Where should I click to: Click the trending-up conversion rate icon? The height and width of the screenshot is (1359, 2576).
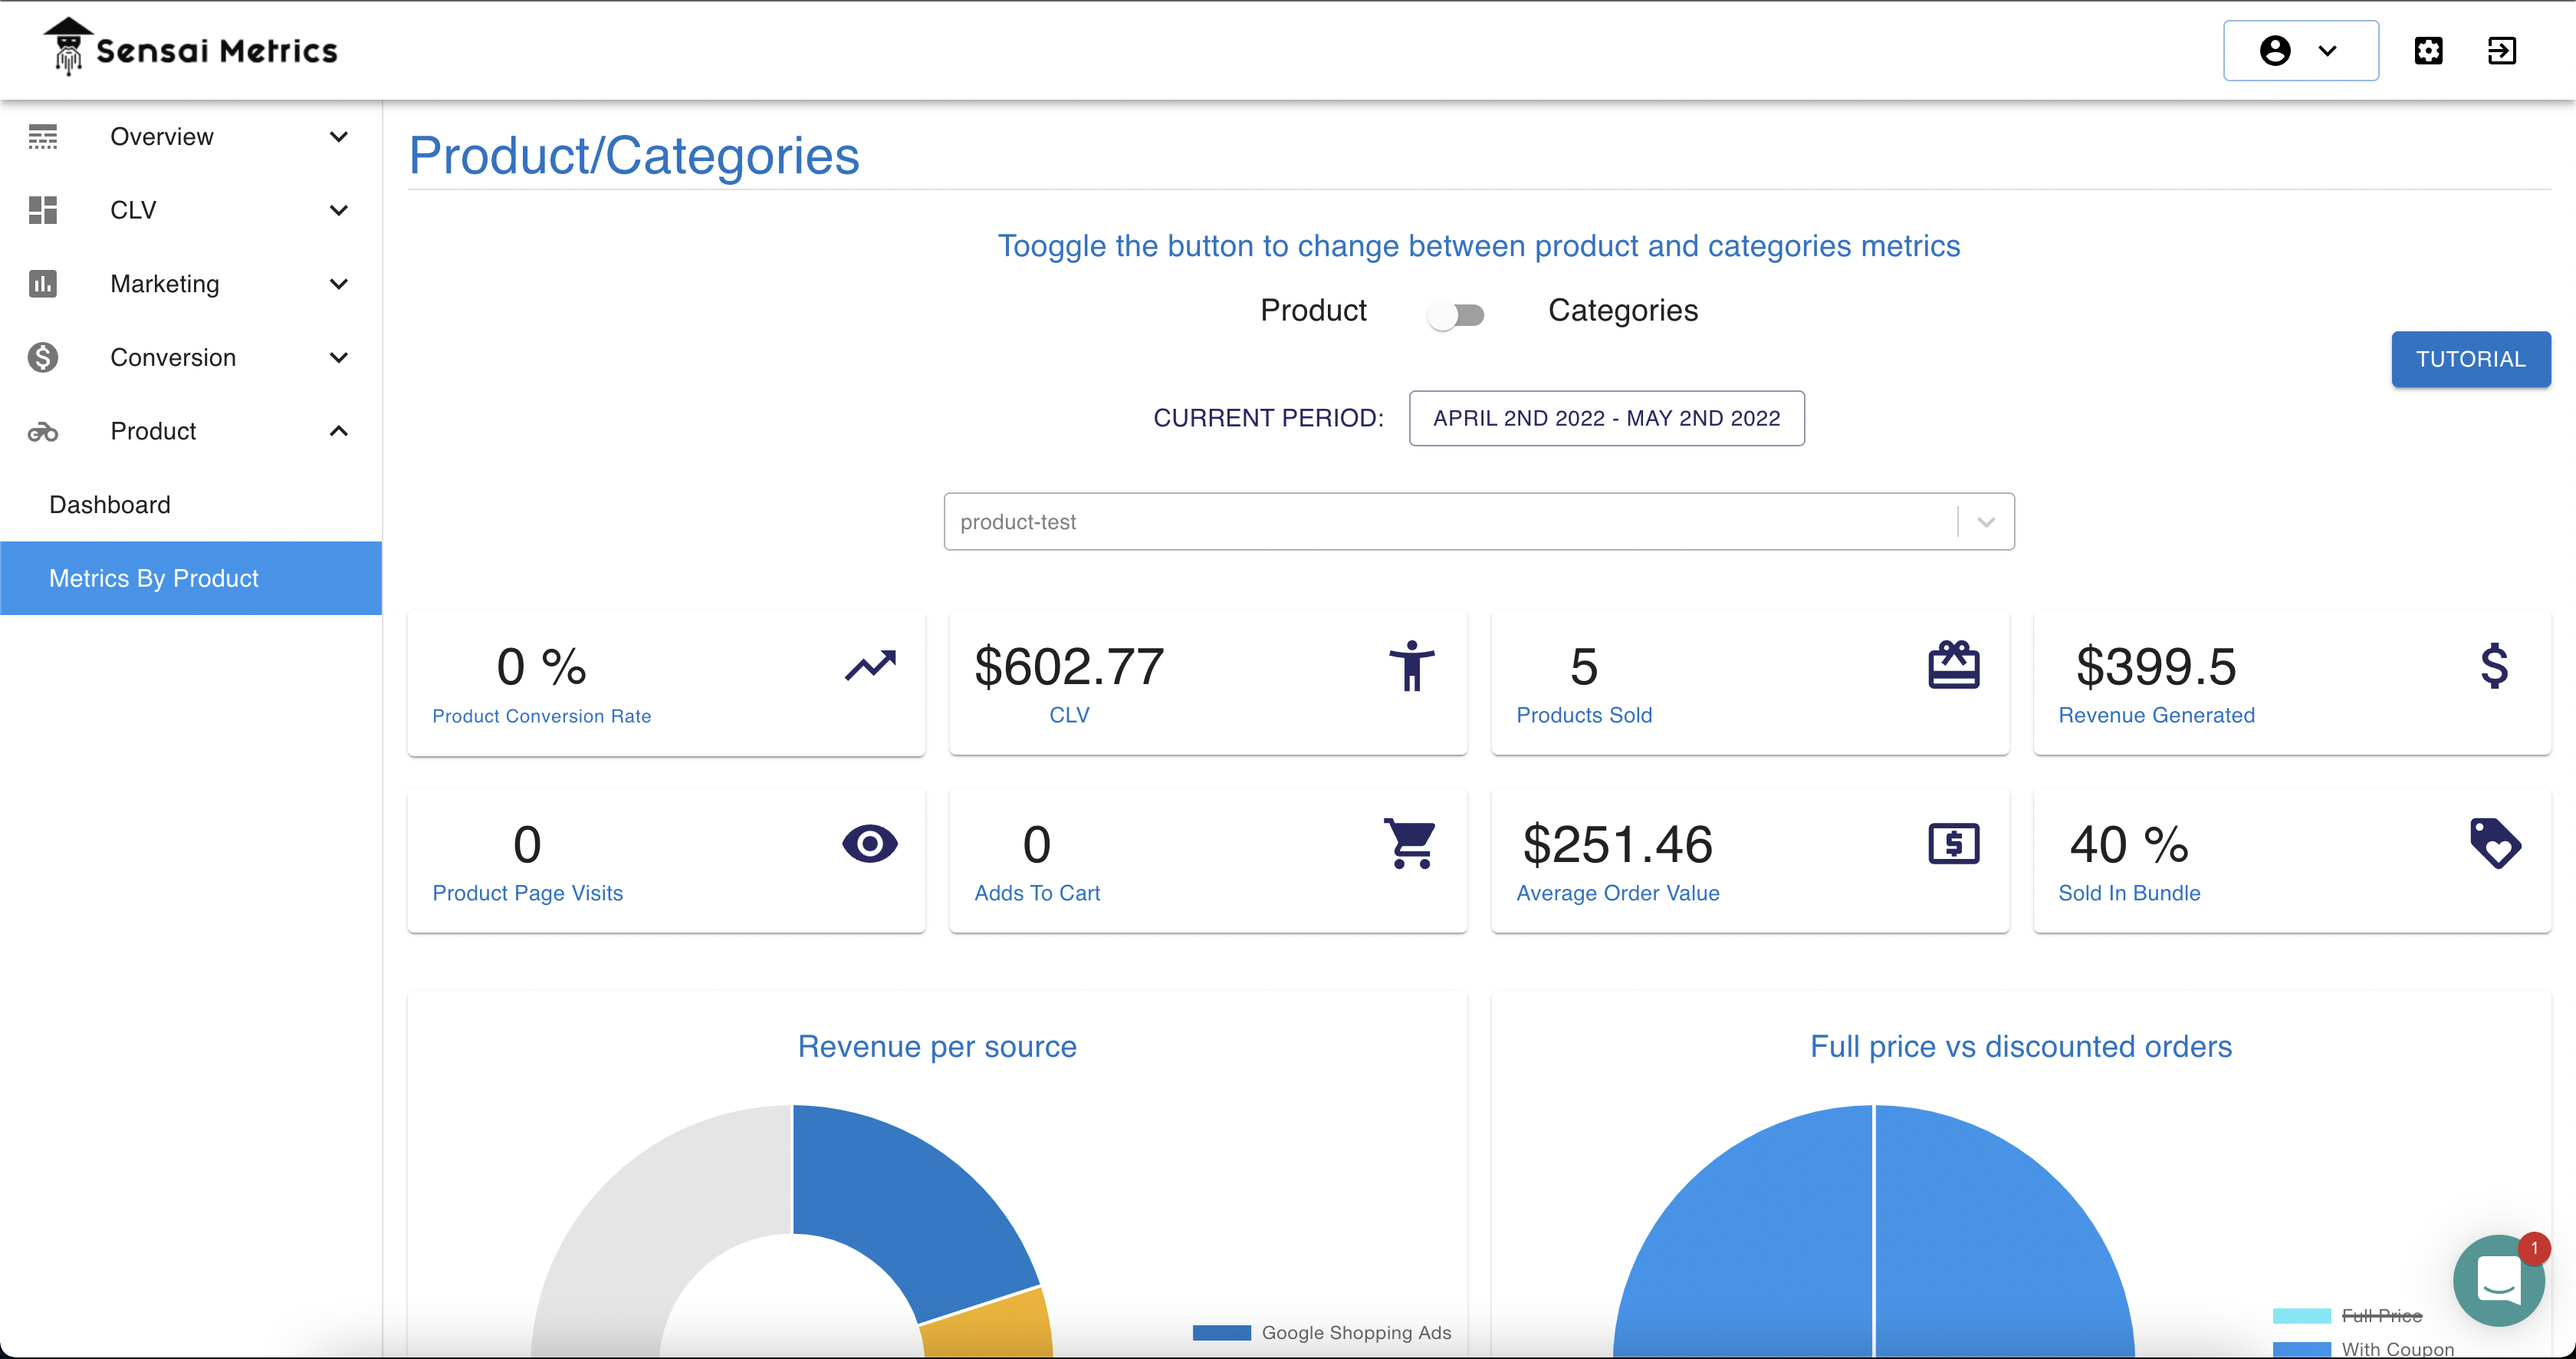pyautogui.click(x=870, y=665)
